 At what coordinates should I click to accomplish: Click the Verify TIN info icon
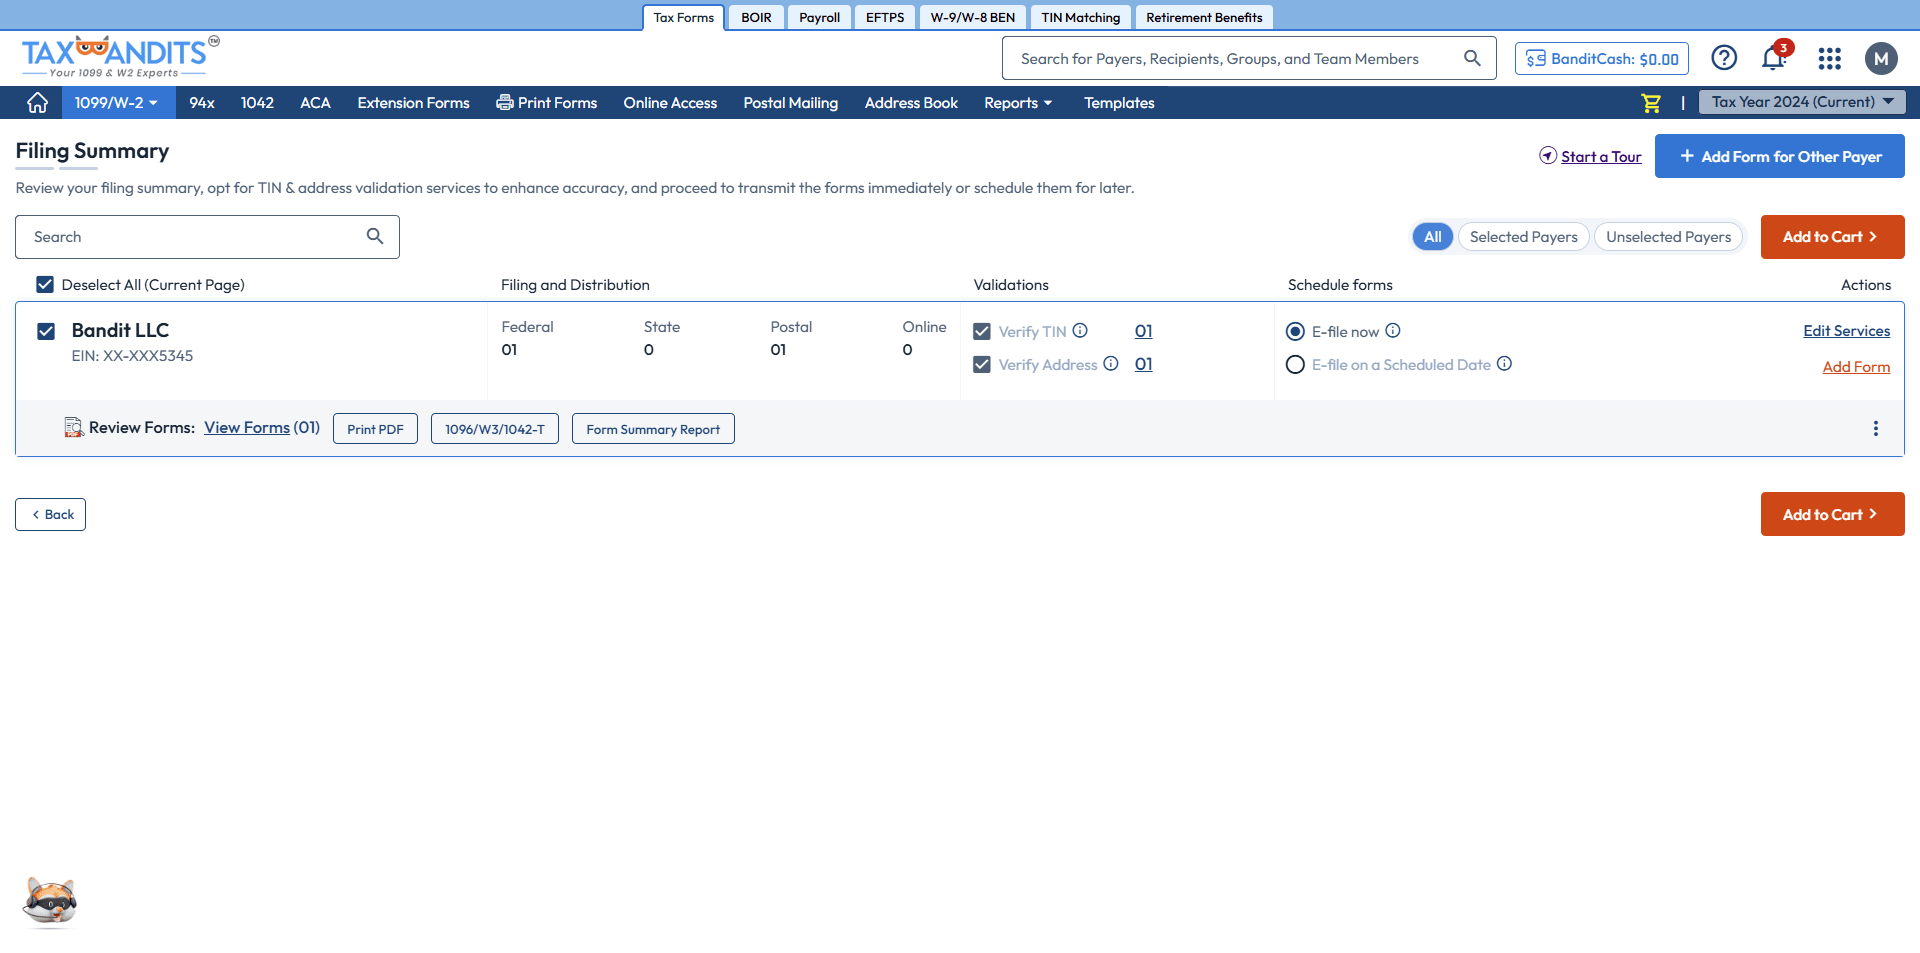point(1080,331)
